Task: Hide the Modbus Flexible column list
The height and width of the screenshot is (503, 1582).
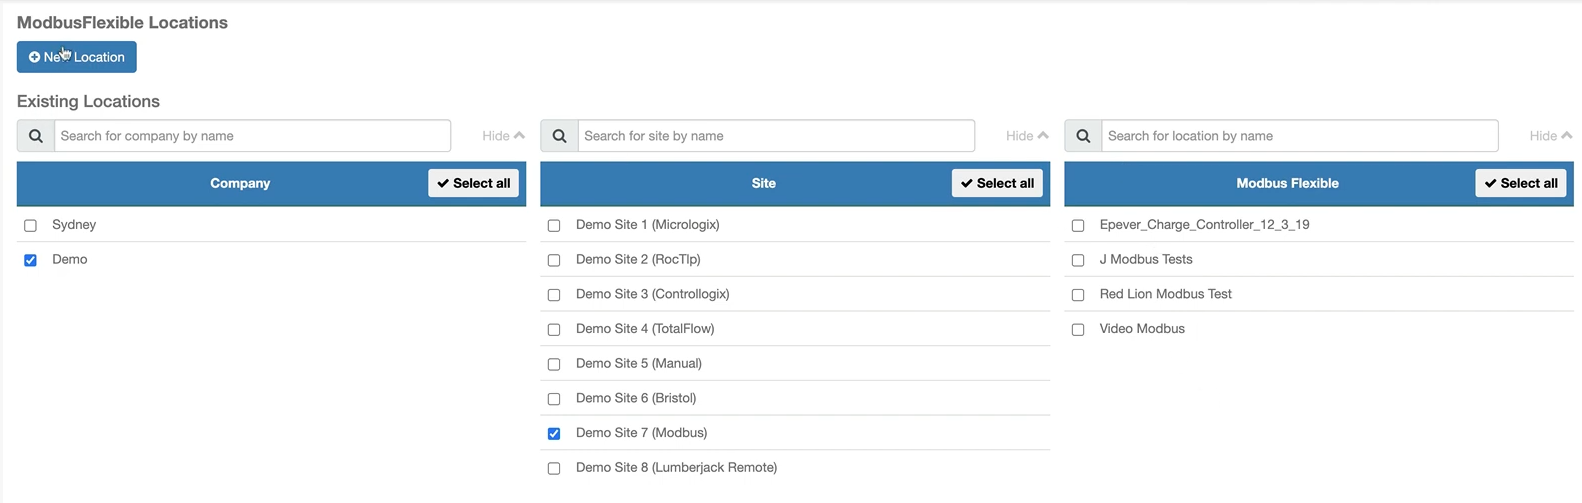Action: [1551, 136]
